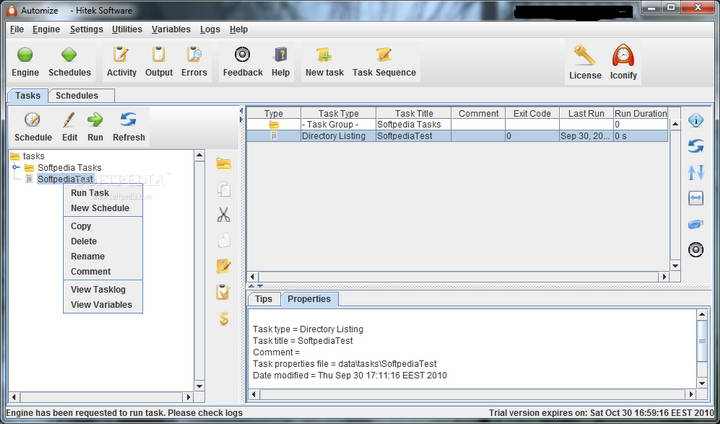
Task: Open the Variables menu
Action: tap(171, 29)
